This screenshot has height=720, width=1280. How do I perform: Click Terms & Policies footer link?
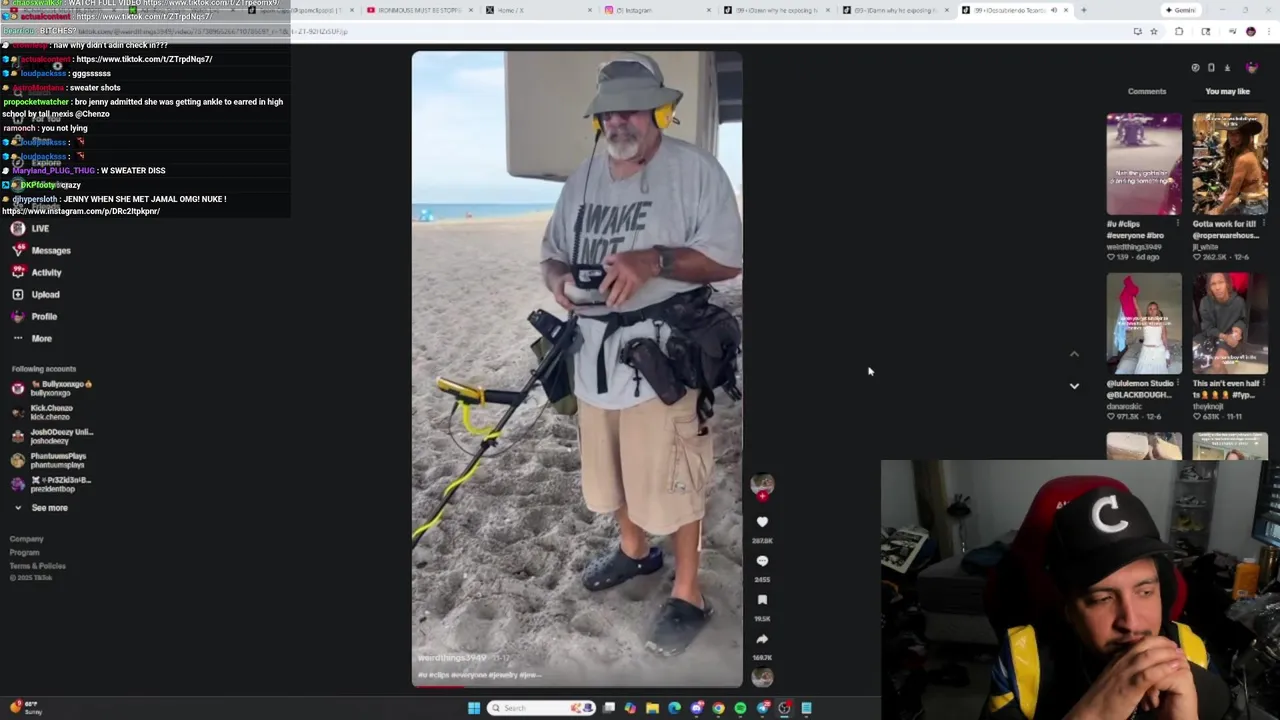point(38,566)
